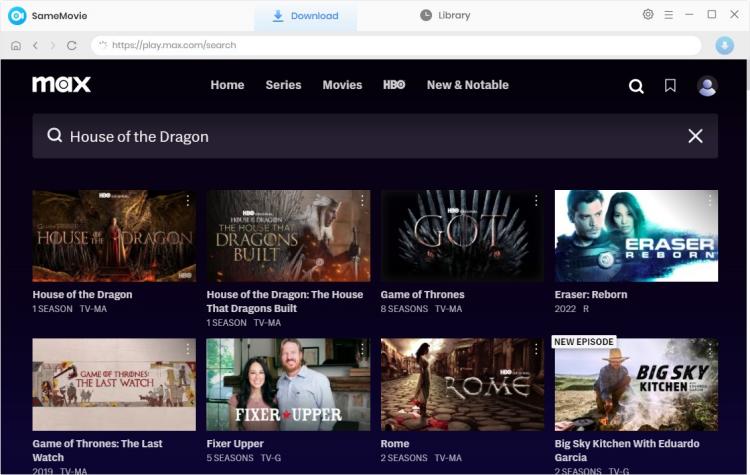750x475 pixels.
Task: Open the Fixer Upper thumbnail
Action: click(x=288, y=385)
